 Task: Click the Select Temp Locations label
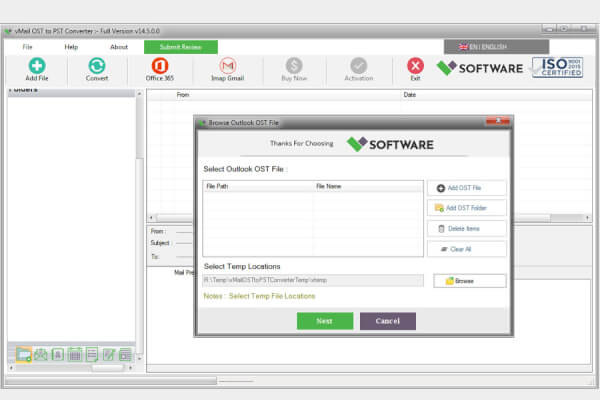coord(242,266)
